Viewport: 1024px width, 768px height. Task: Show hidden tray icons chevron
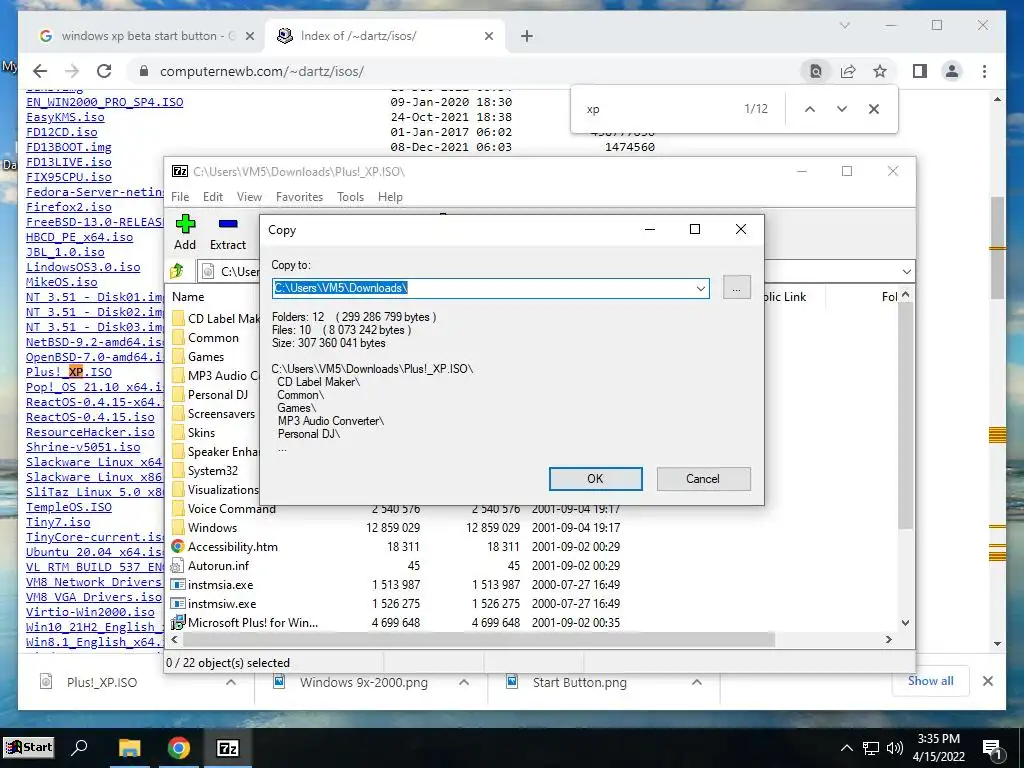click(846, 748)
